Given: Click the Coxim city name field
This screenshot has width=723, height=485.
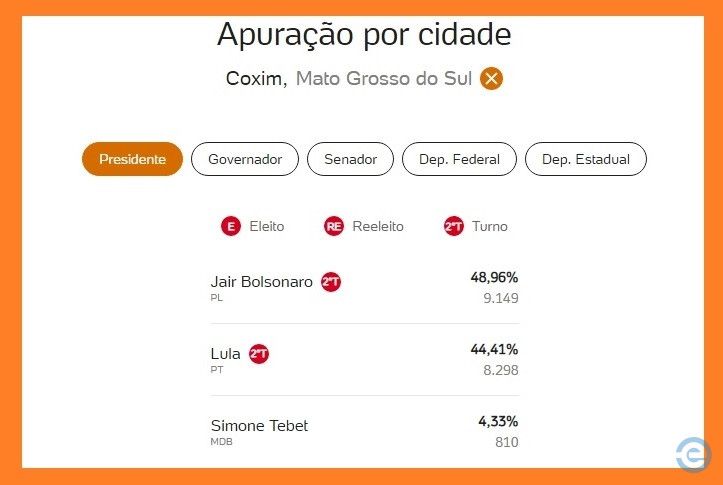Looking at the screenshot, I should (x=256, y=79).
